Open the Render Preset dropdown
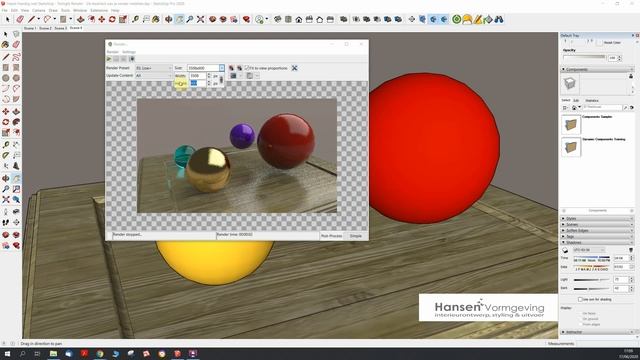The height and width of the screenshot is (360, 640). (x=154, y=68)
